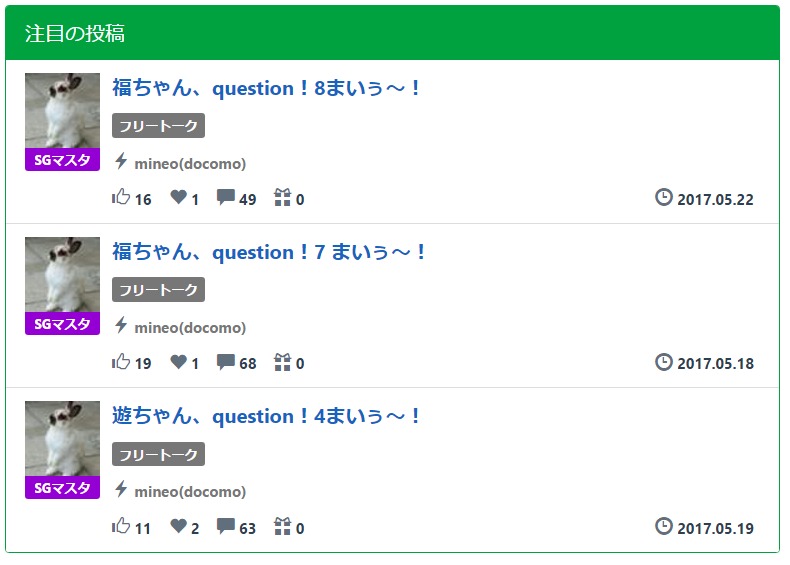Click comment bubble icon on question 8 post
790x565 pixels.
click(x=226, y=197)
